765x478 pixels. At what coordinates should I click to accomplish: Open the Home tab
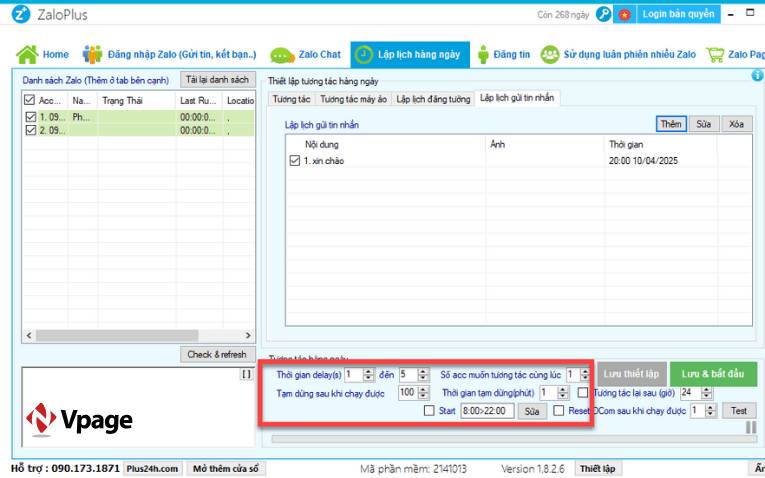coord(42,54)
